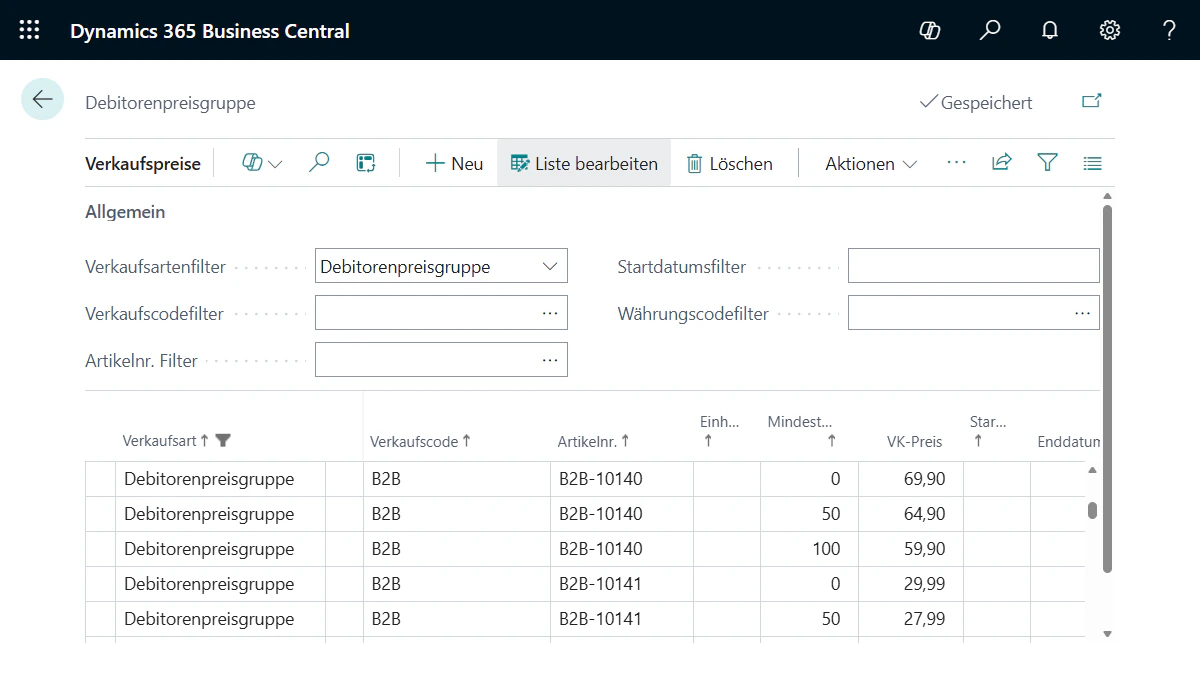The height and width of the screenshot is (675, 1200).
Task: Click the analysis mode icon in the toolbar
Action: click(366, 163)
